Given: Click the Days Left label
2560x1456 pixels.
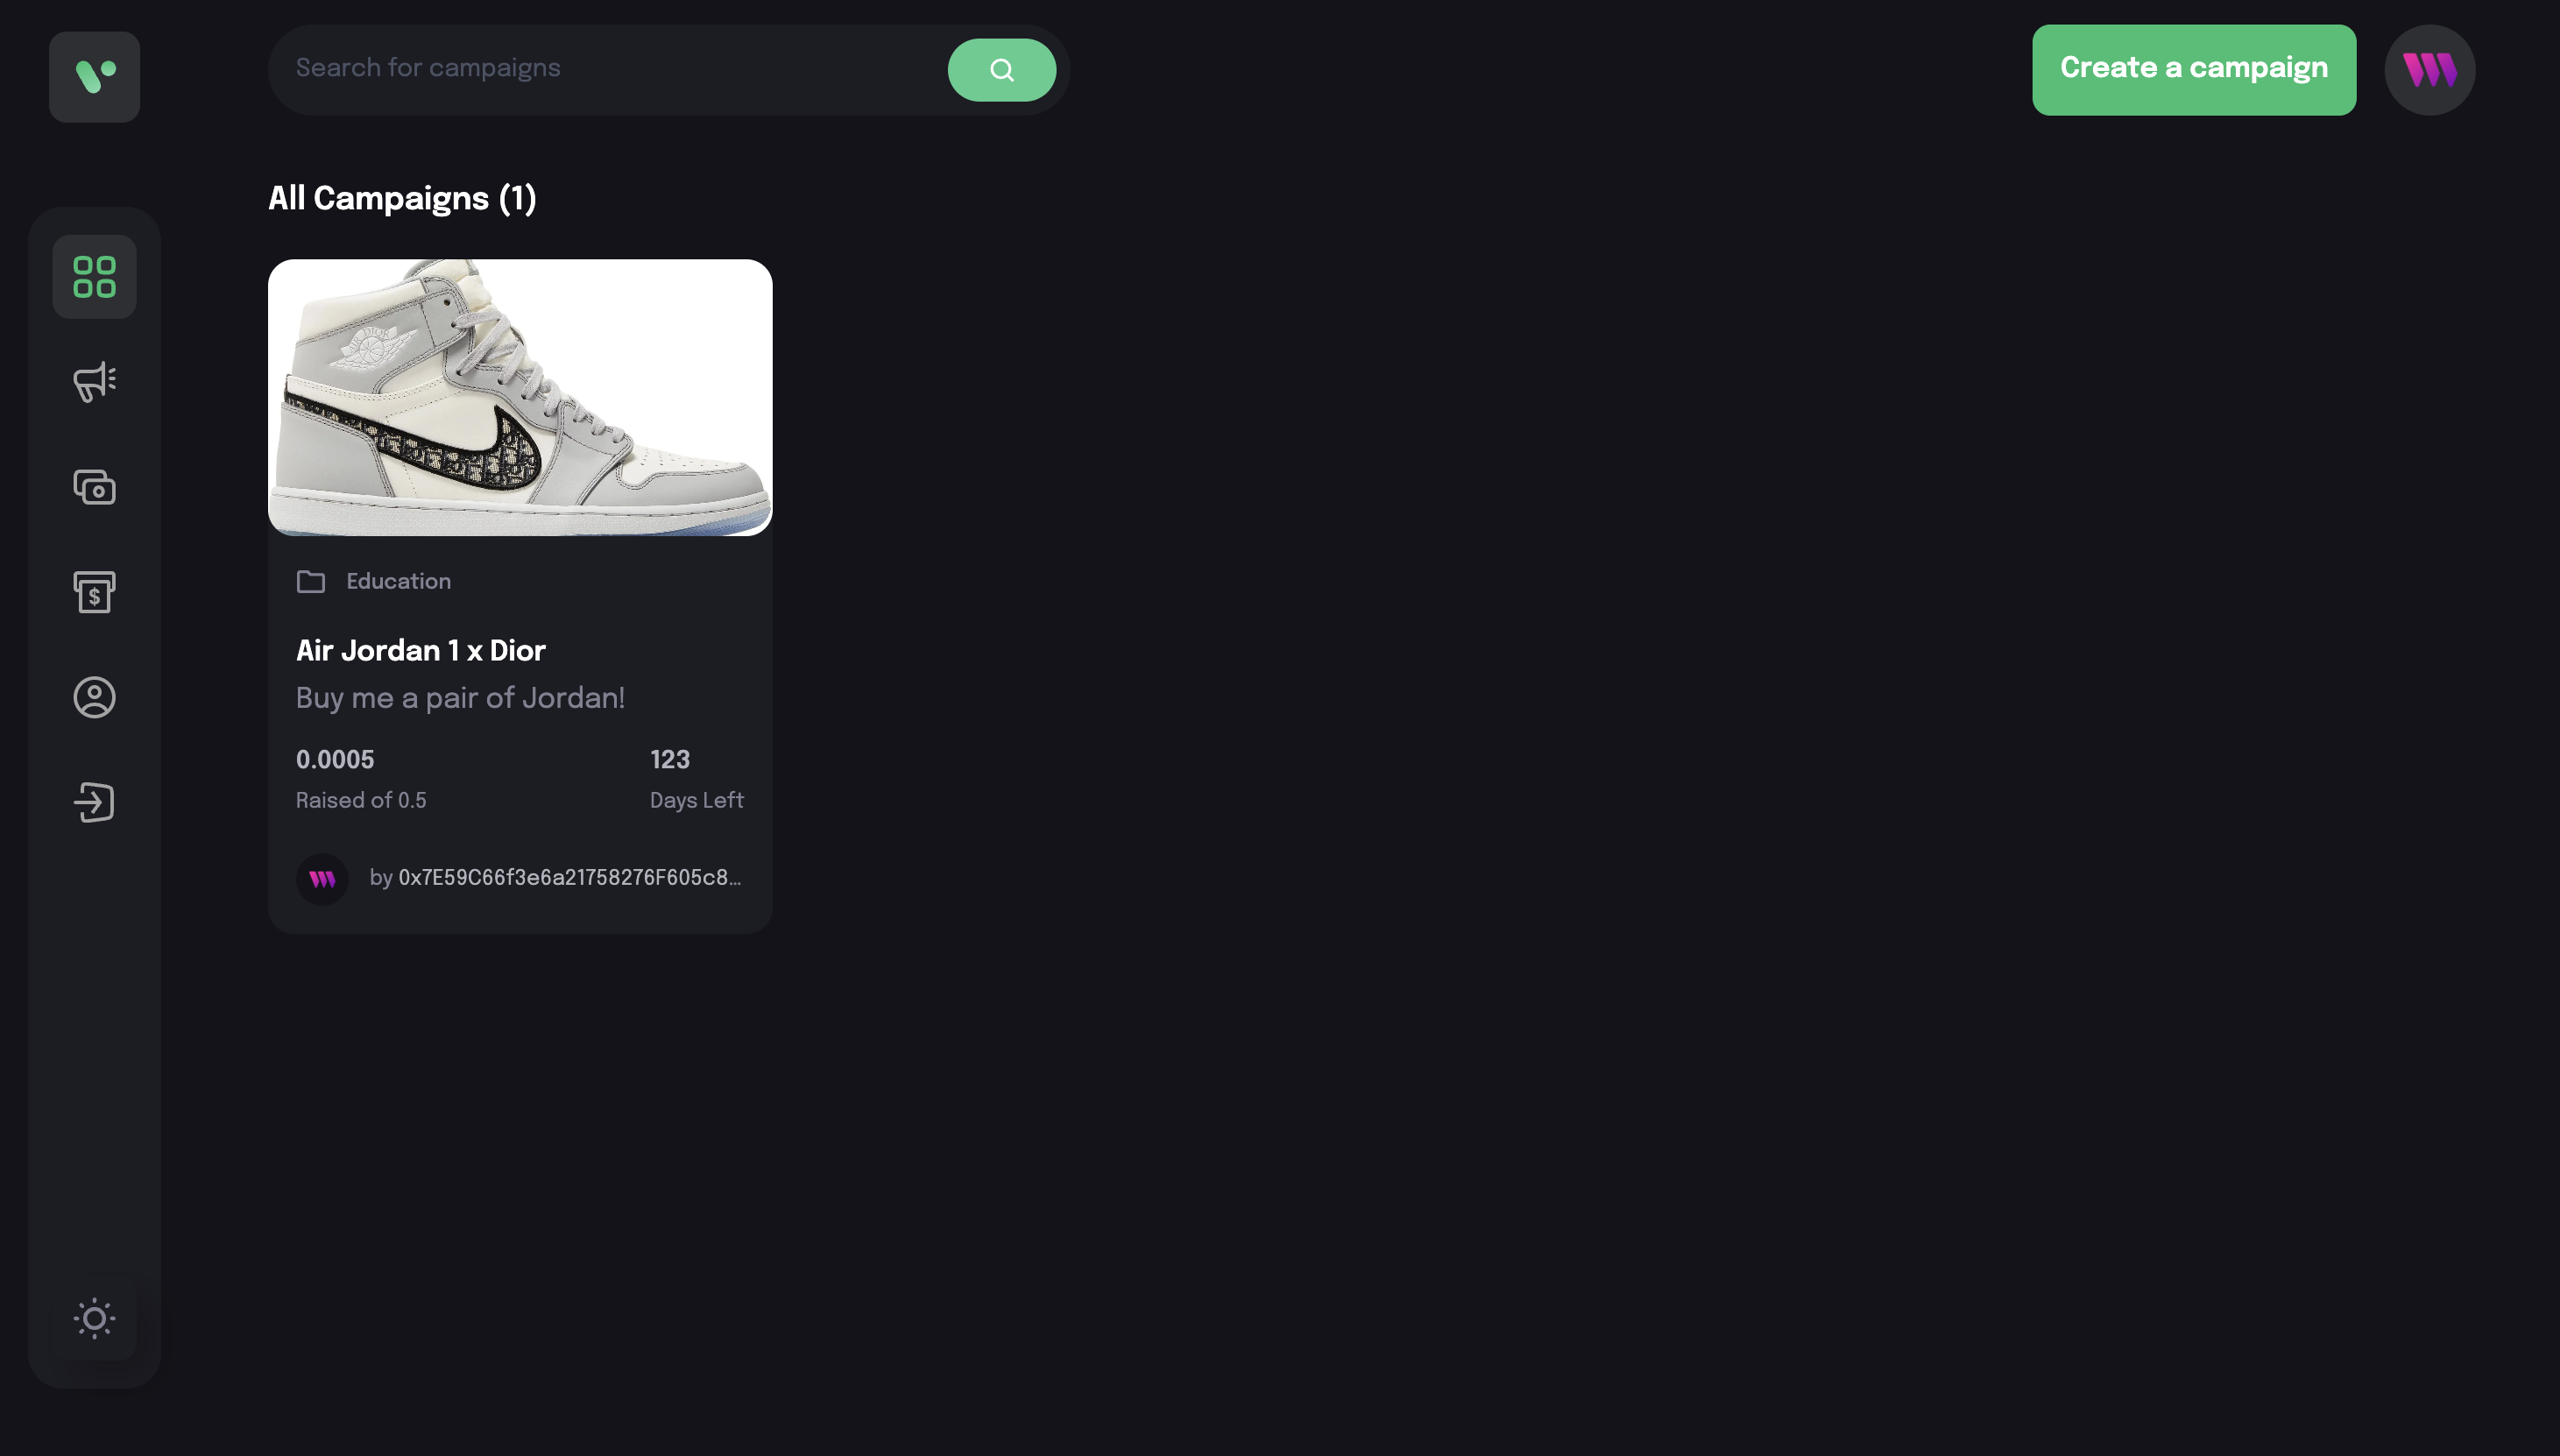Looking at the screenshot, I should (x=697, y=801).
